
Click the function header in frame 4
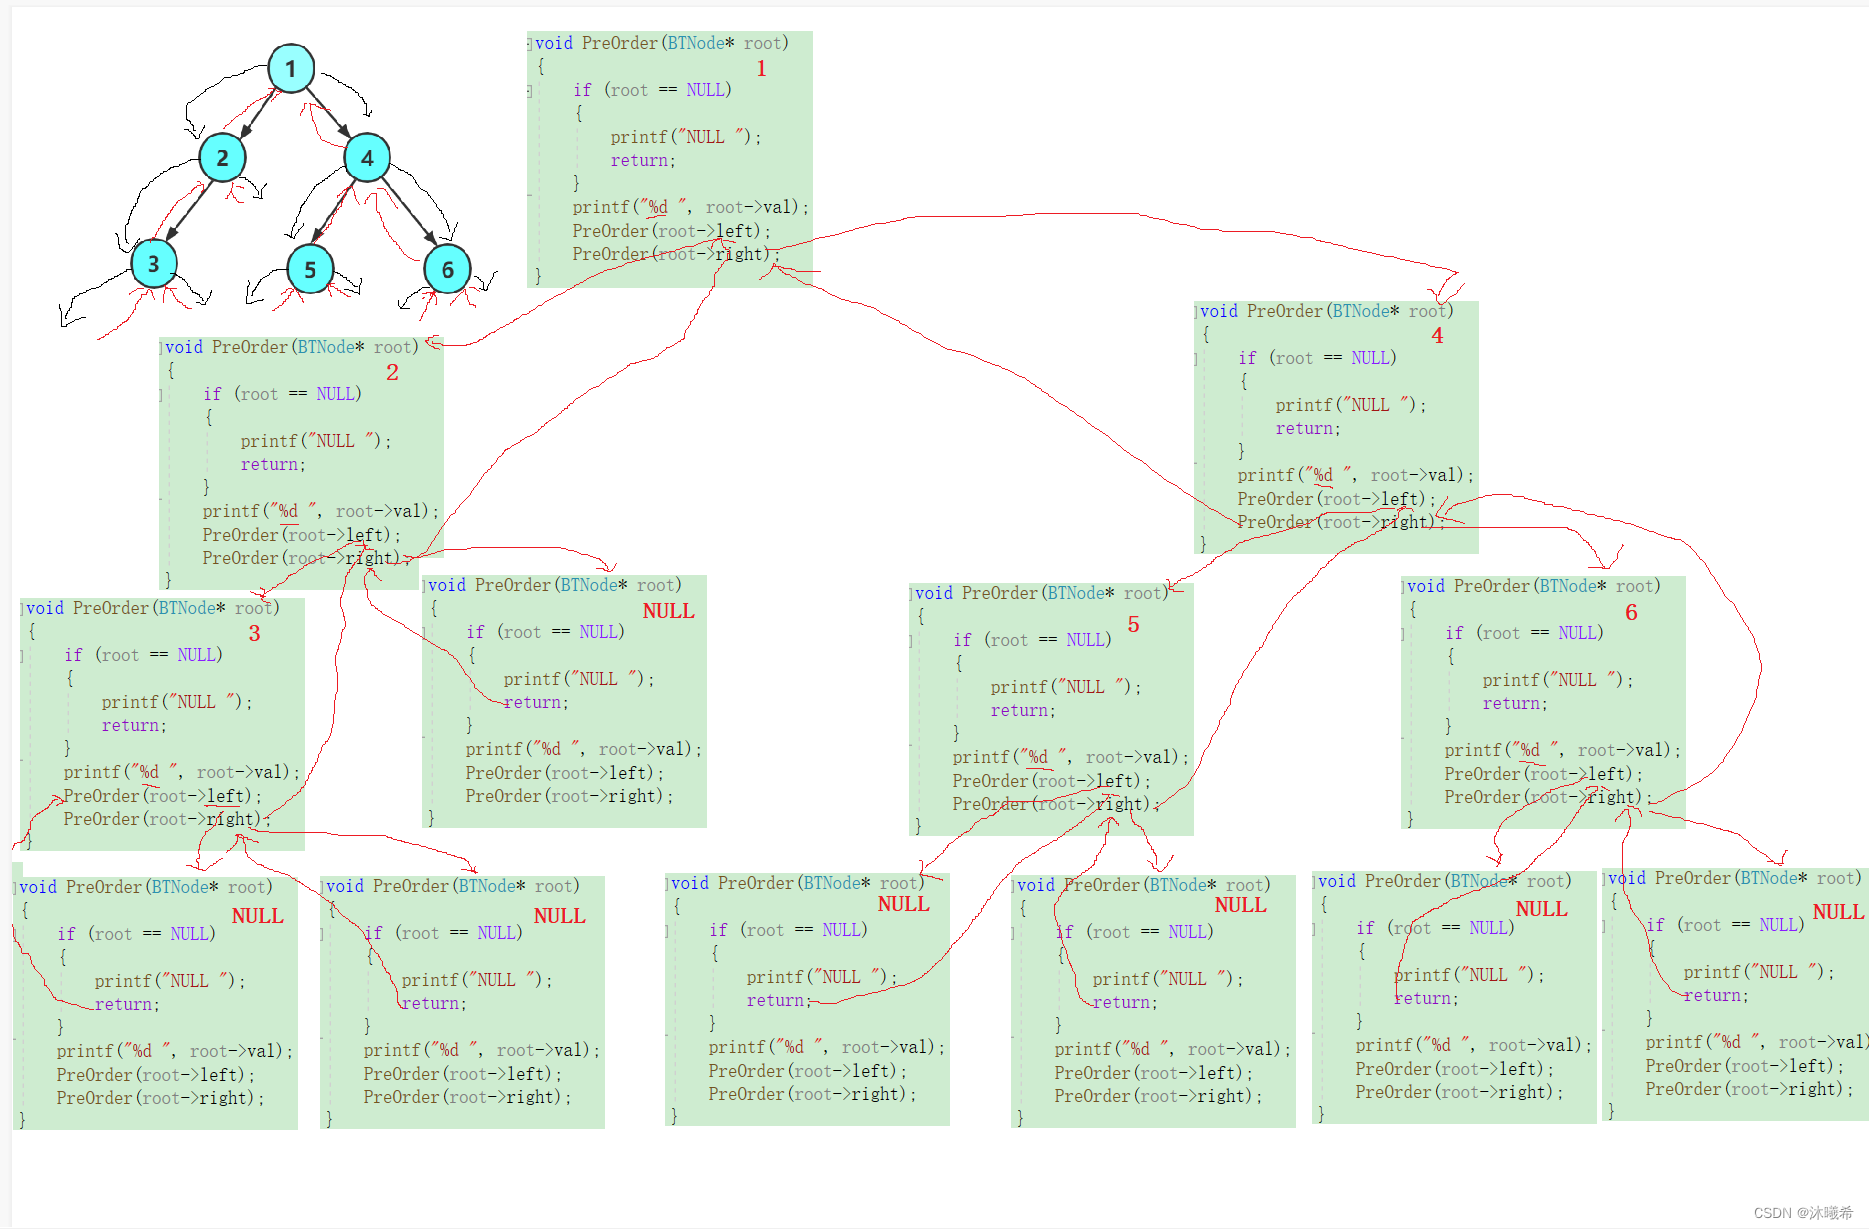1327,311
